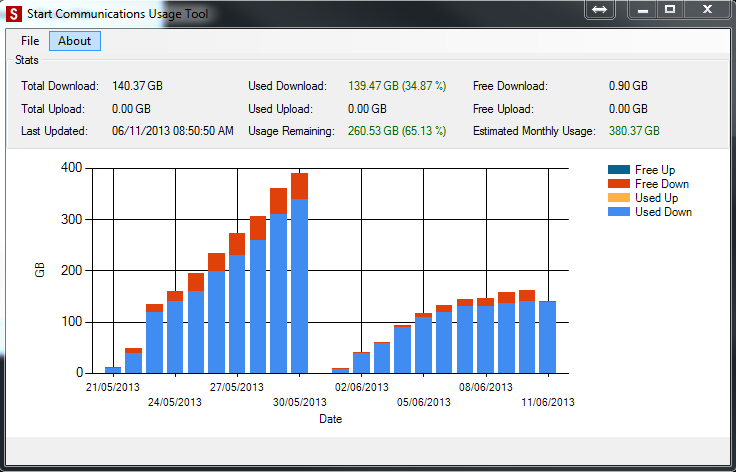Click the 300 y-axis value
This screenshot has height=472, width=736.
(71, 219)
